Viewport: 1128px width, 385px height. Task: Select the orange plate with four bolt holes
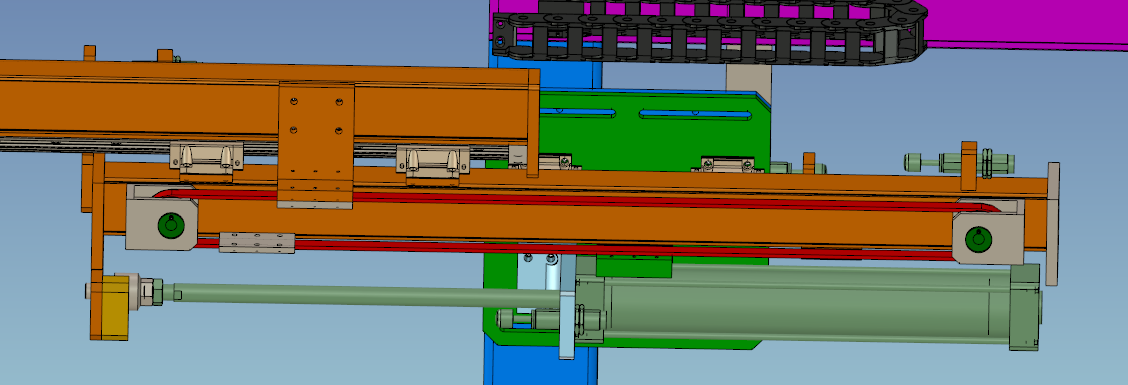(x=316, y=145)
